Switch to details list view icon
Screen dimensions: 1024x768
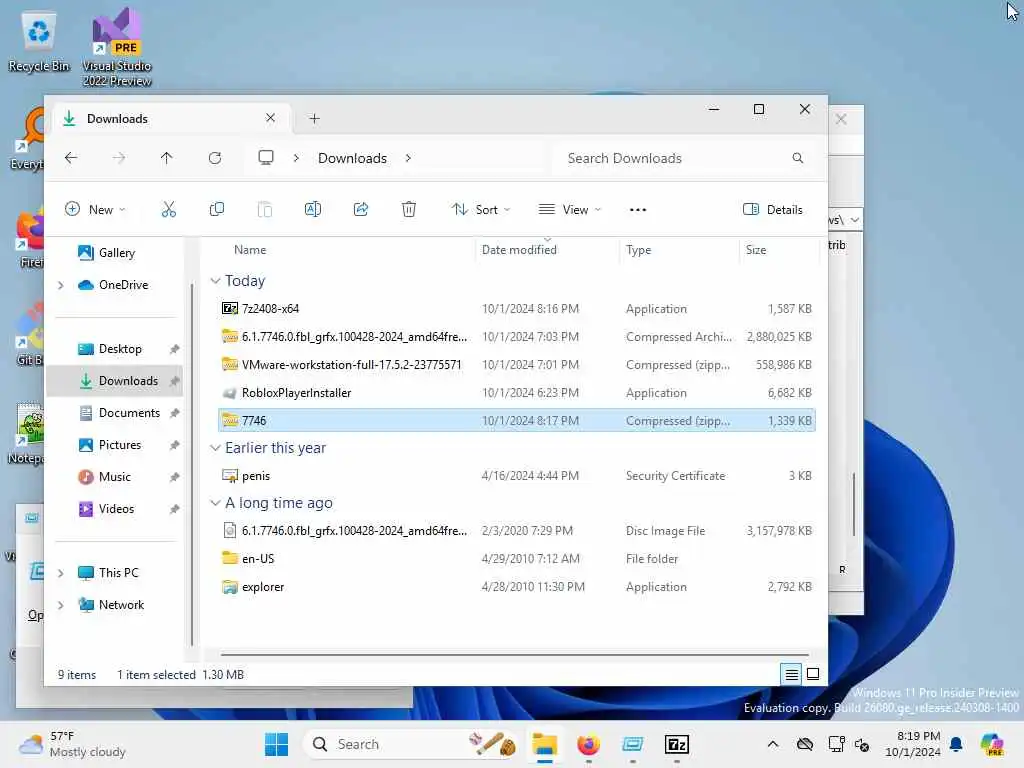pyautogui.click(x=791, y=674)
